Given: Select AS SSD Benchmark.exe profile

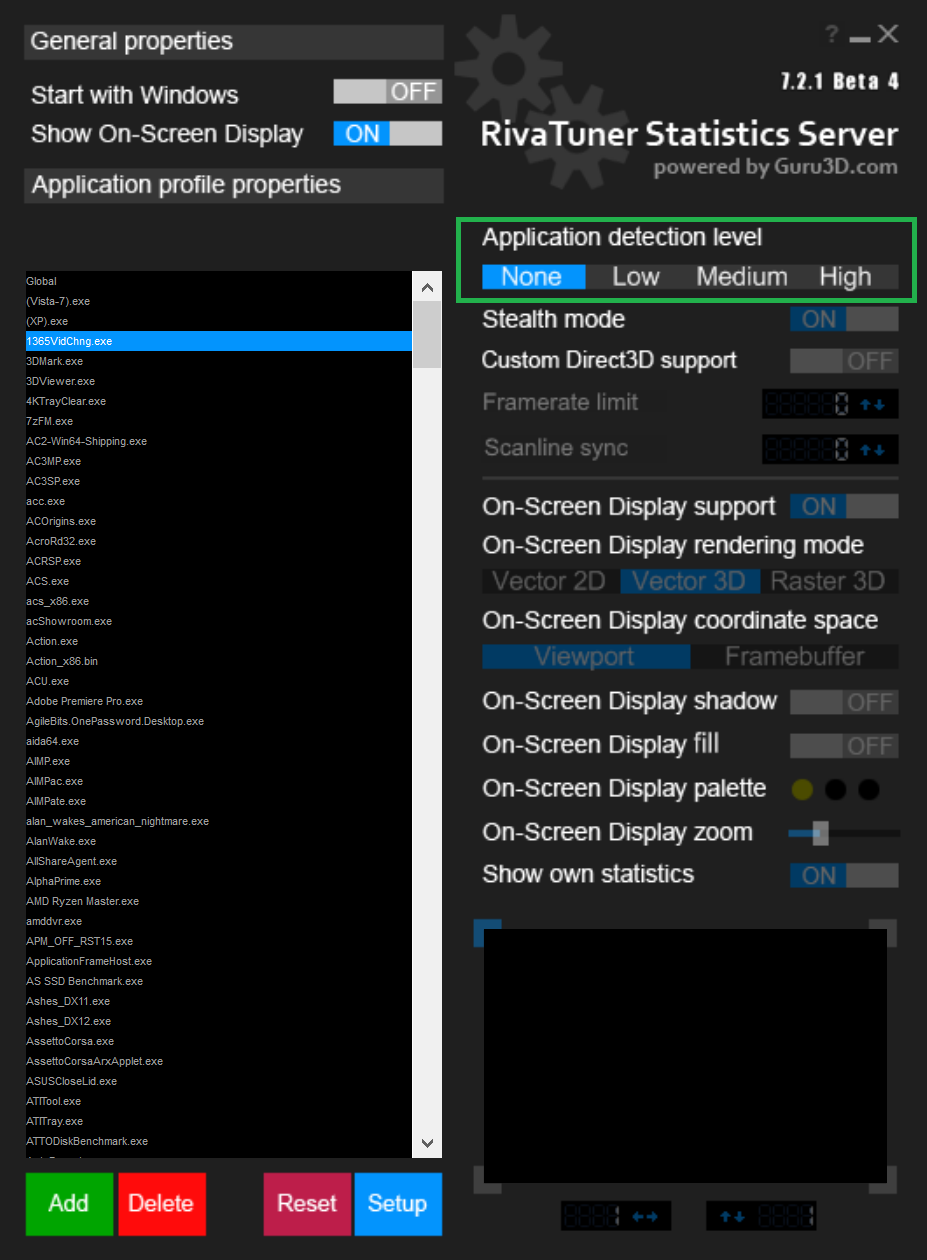Looking at the screenshot, I should pos(218,981).
